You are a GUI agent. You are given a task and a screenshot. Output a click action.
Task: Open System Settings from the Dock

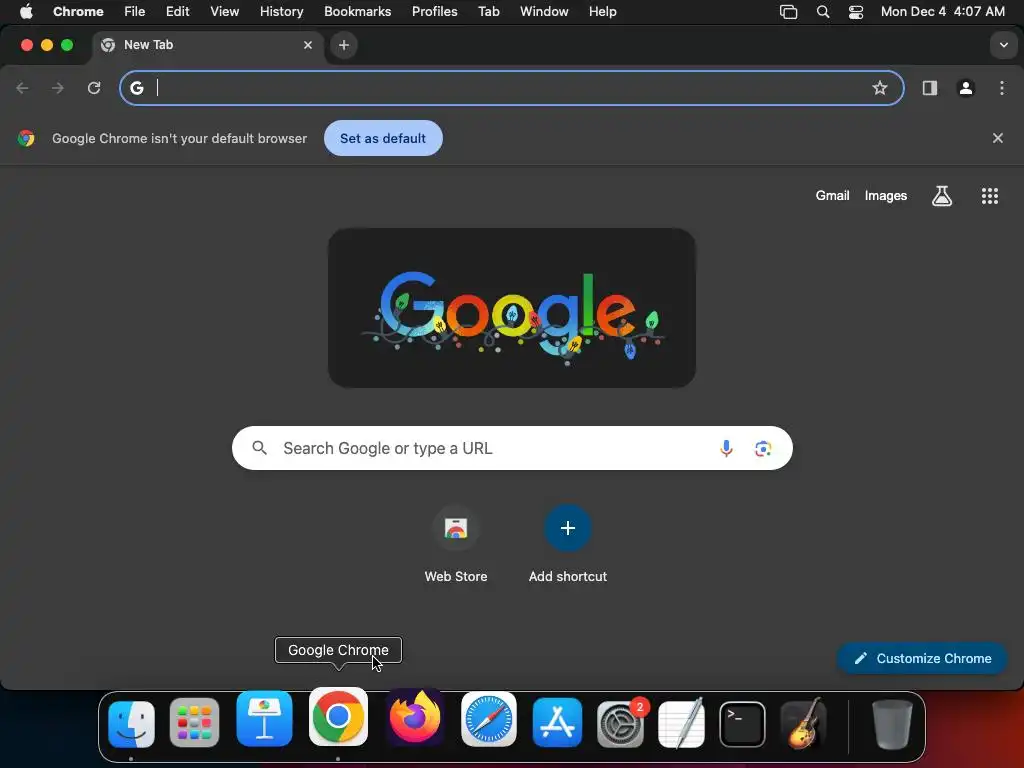tap(620, 724)
